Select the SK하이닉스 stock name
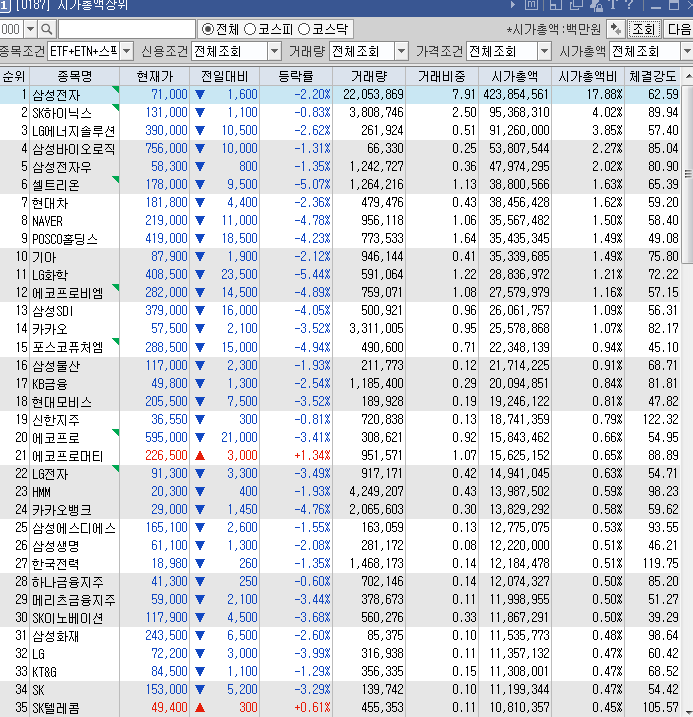 (x=62, y=113)
